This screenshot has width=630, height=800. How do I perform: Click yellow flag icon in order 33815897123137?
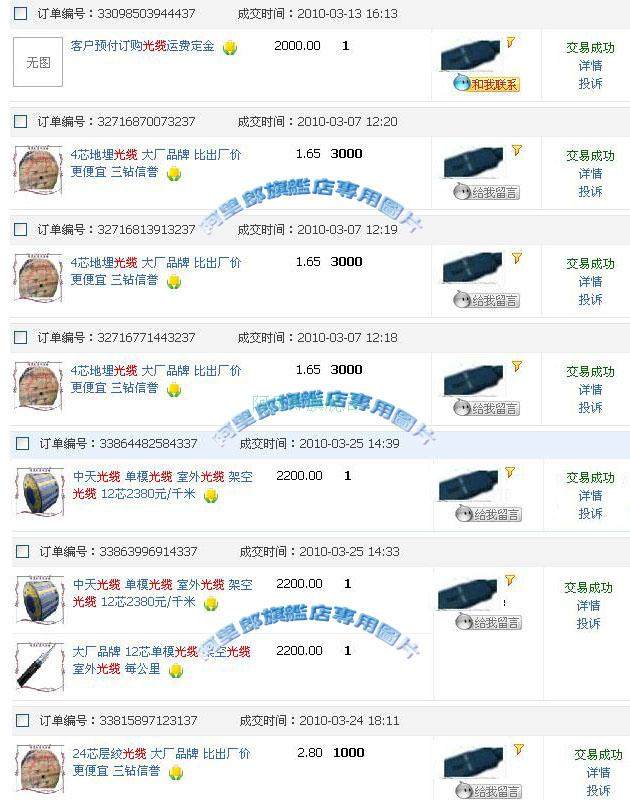click(519, 749)
